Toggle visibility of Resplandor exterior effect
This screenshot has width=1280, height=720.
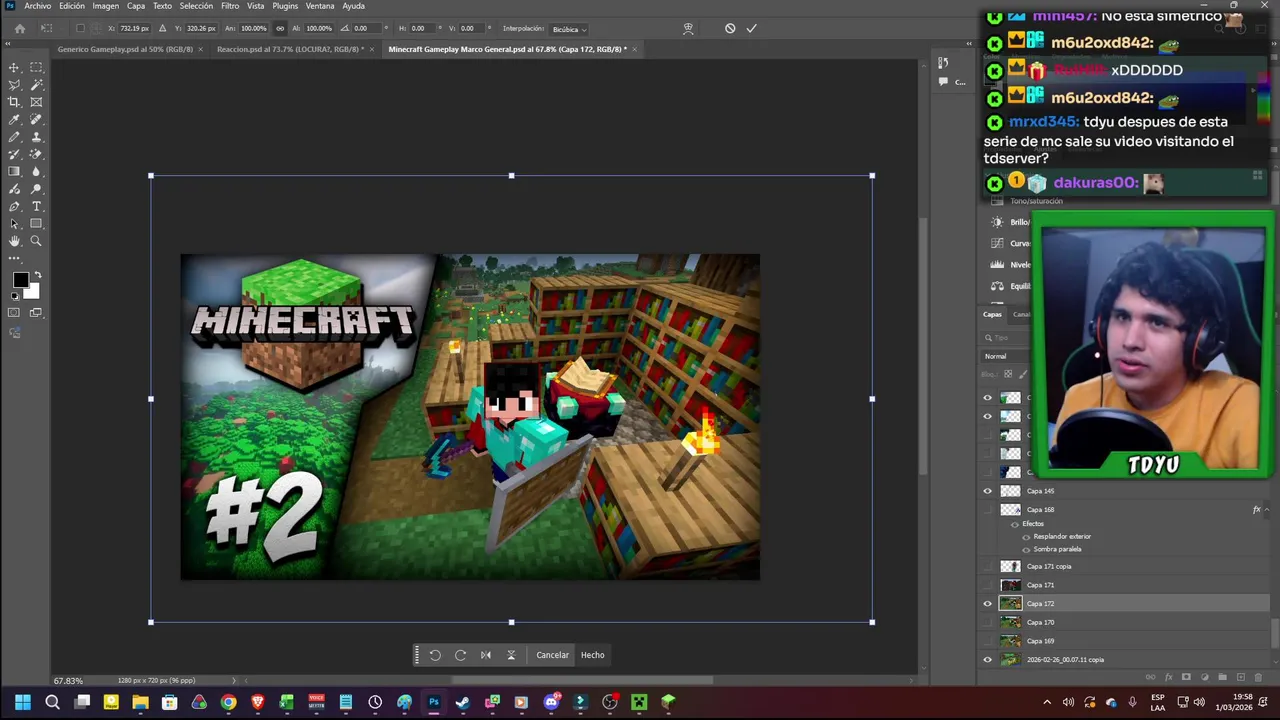point(1026,537)
